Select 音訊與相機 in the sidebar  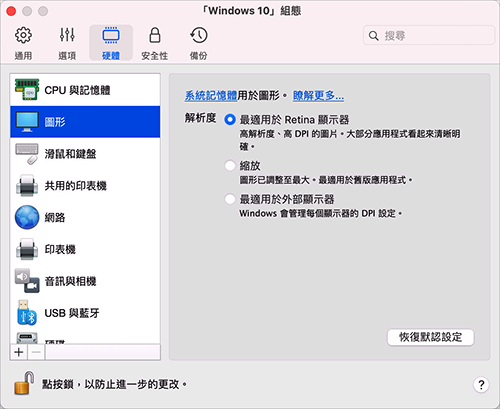(x=85, y=281)
